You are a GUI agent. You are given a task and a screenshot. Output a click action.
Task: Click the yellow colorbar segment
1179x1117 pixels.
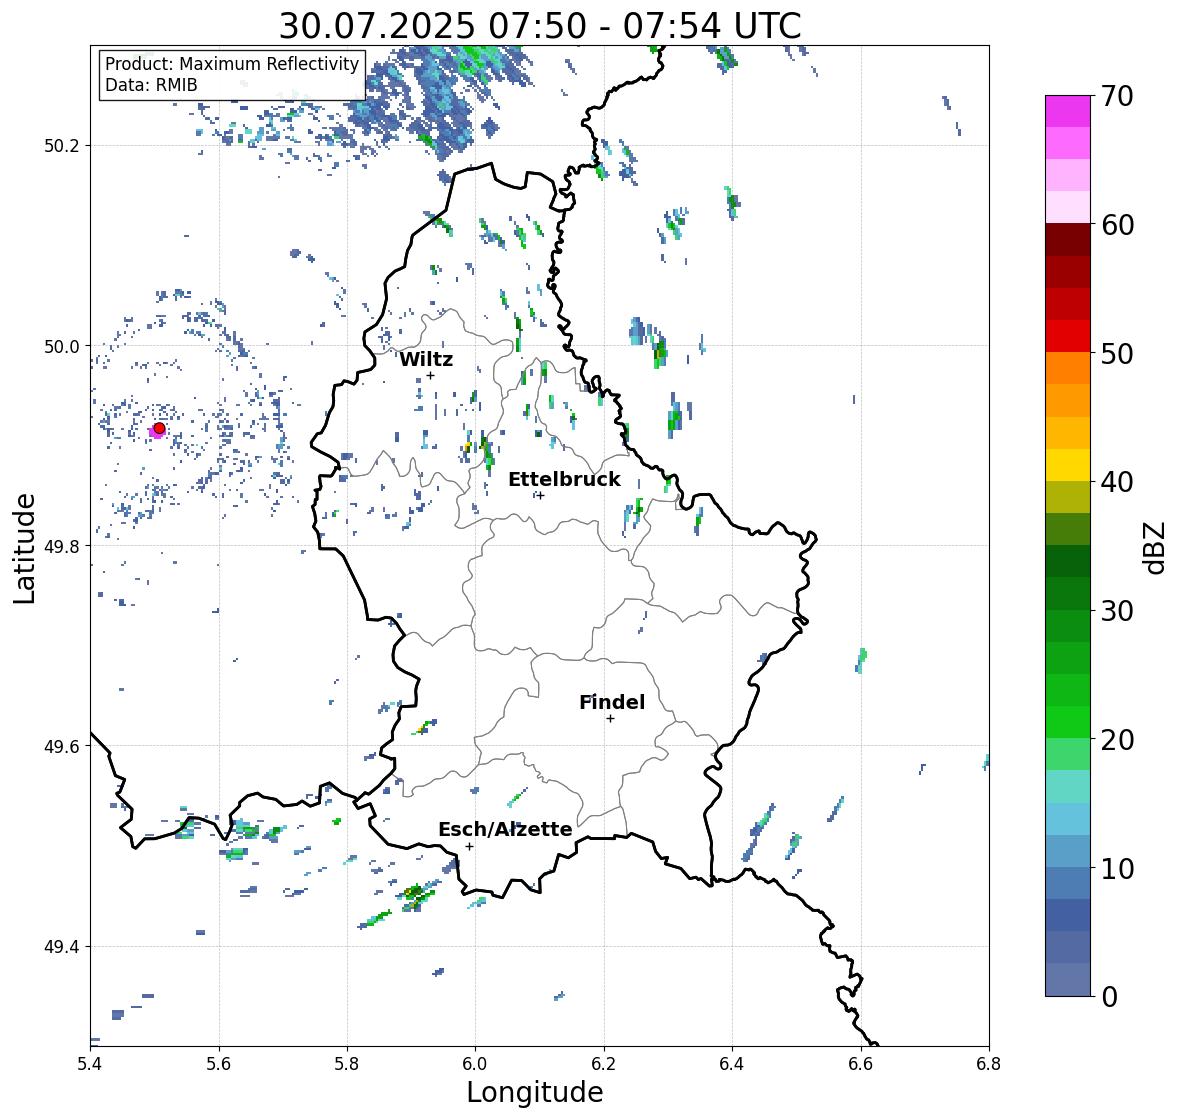[x=1068, y=465]
